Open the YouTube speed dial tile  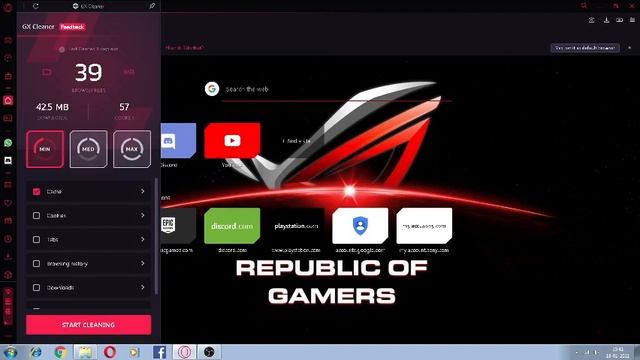click(232, 140)
